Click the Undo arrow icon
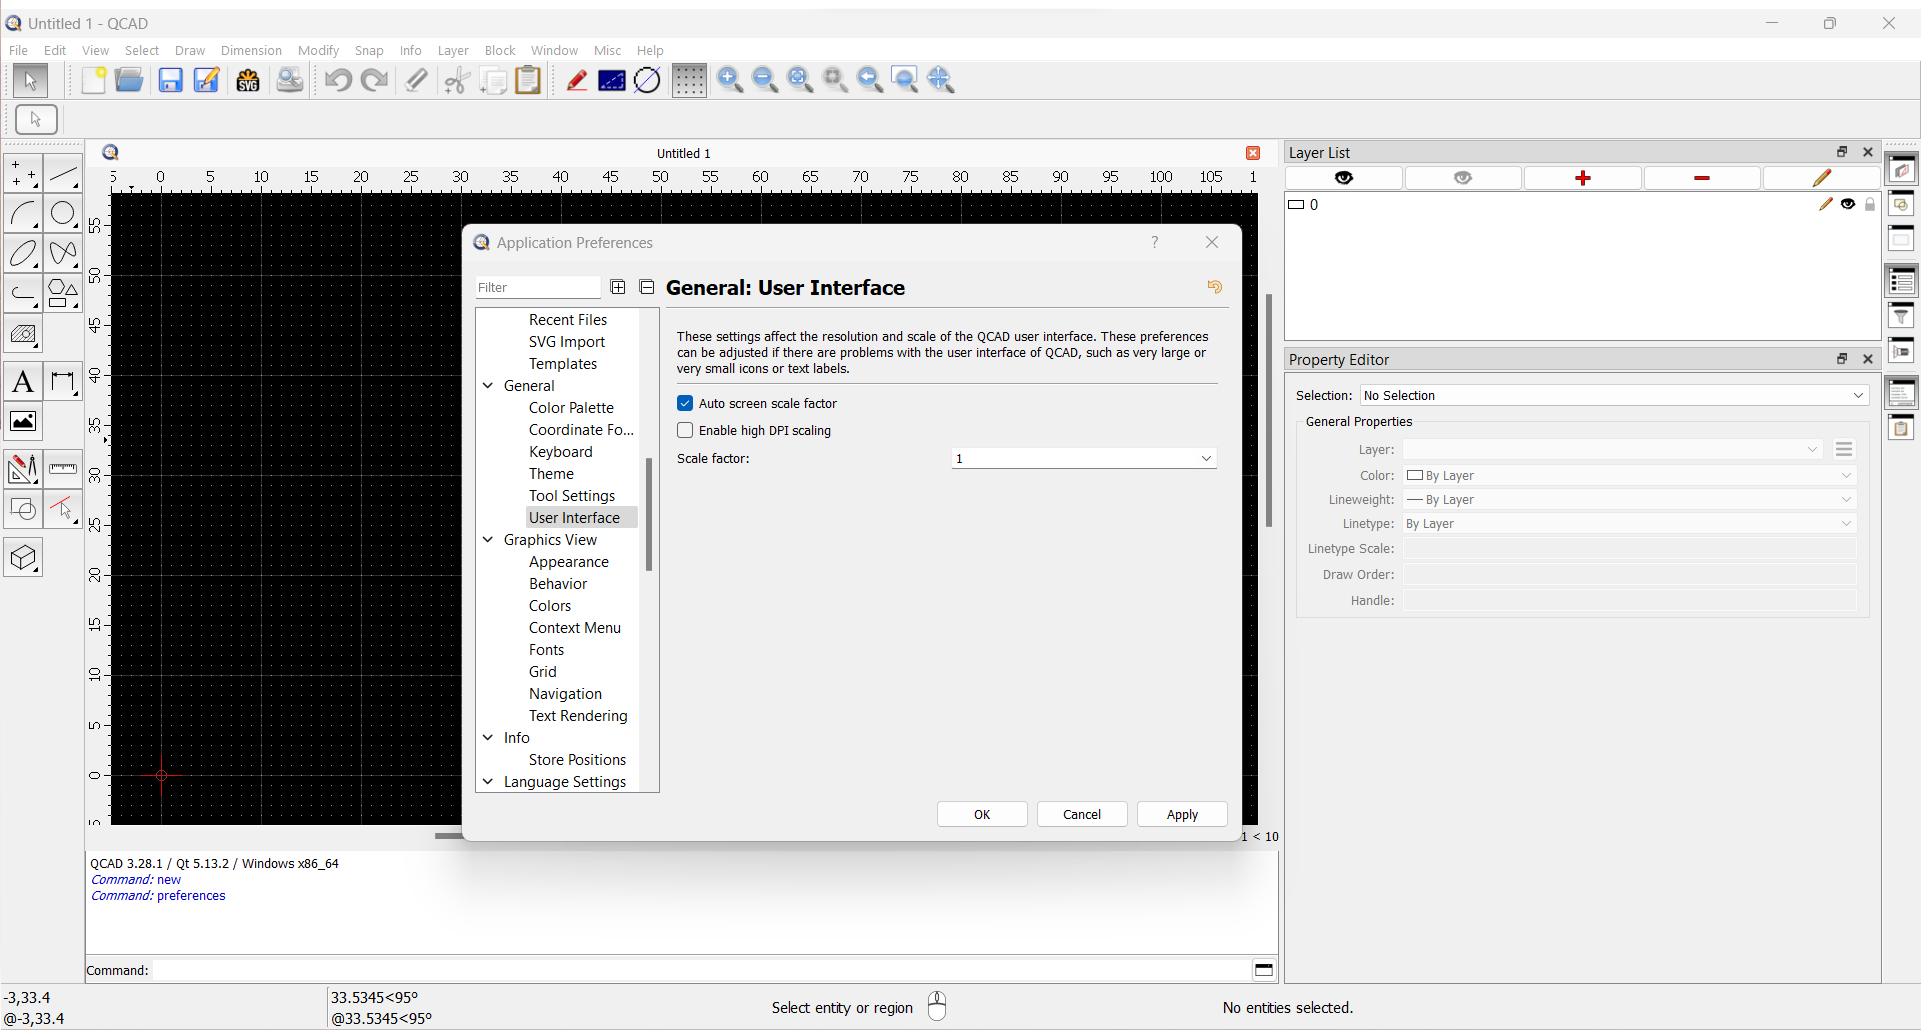1921x1030 pixels. tap(338, 80)
